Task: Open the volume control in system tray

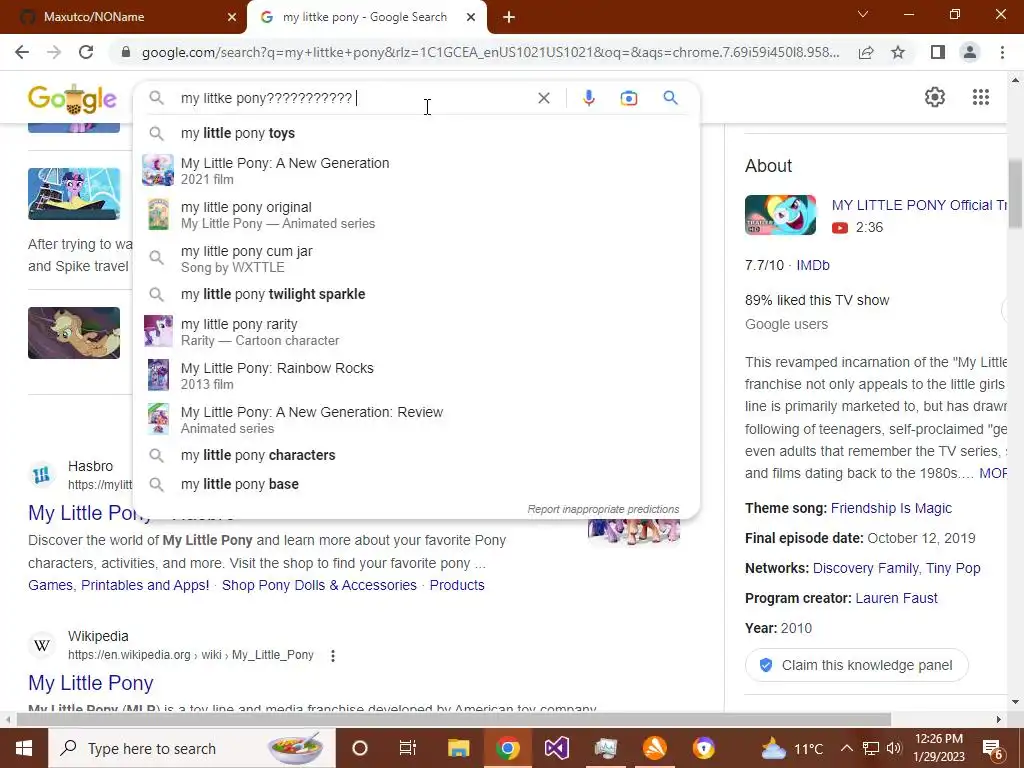Action: pyautogui.click(x=894, y=748)
